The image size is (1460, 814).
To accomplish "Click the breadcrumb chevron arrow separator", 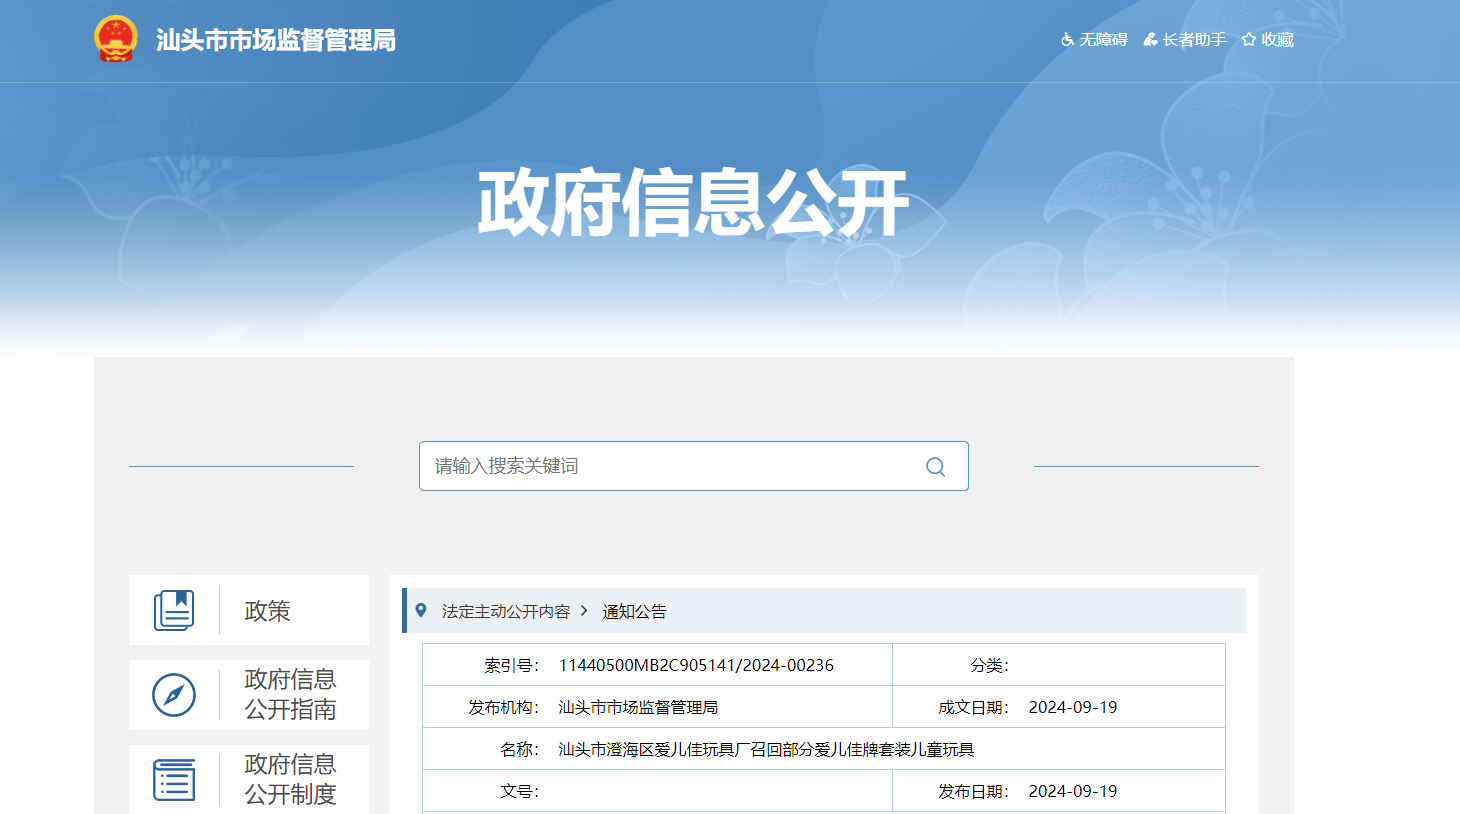I will (585, 611).
